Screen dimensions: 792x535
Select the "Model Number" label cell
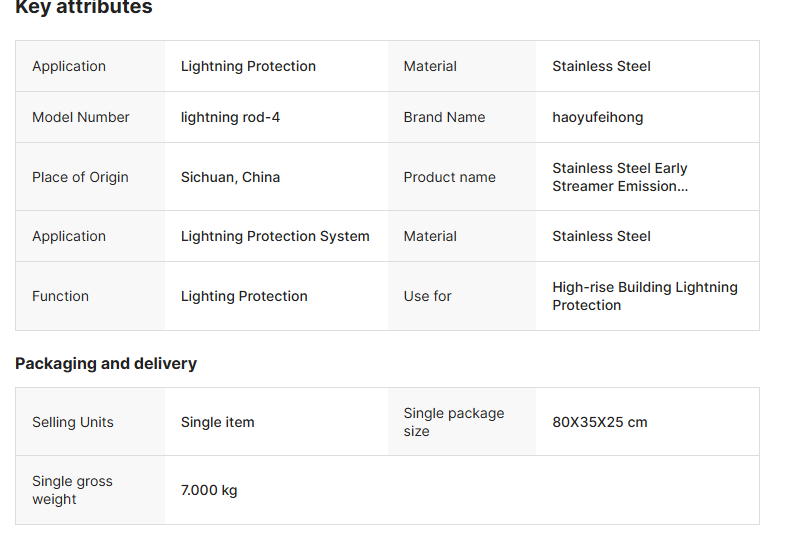click(81, 117)
